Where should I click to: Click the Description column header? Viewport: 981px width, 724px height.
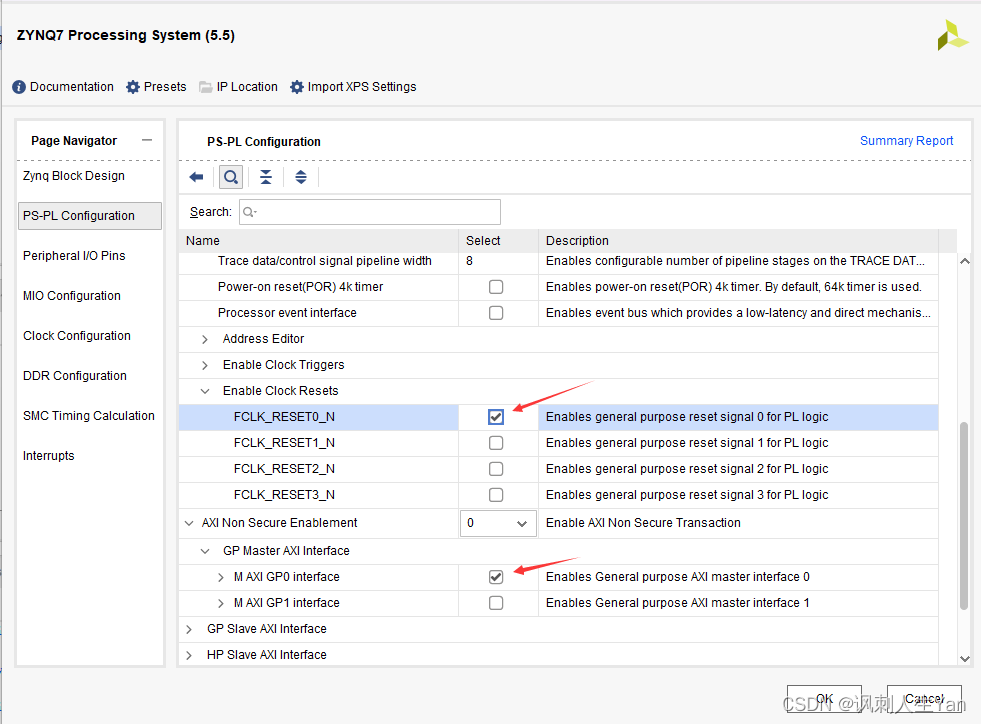(738, 241)
